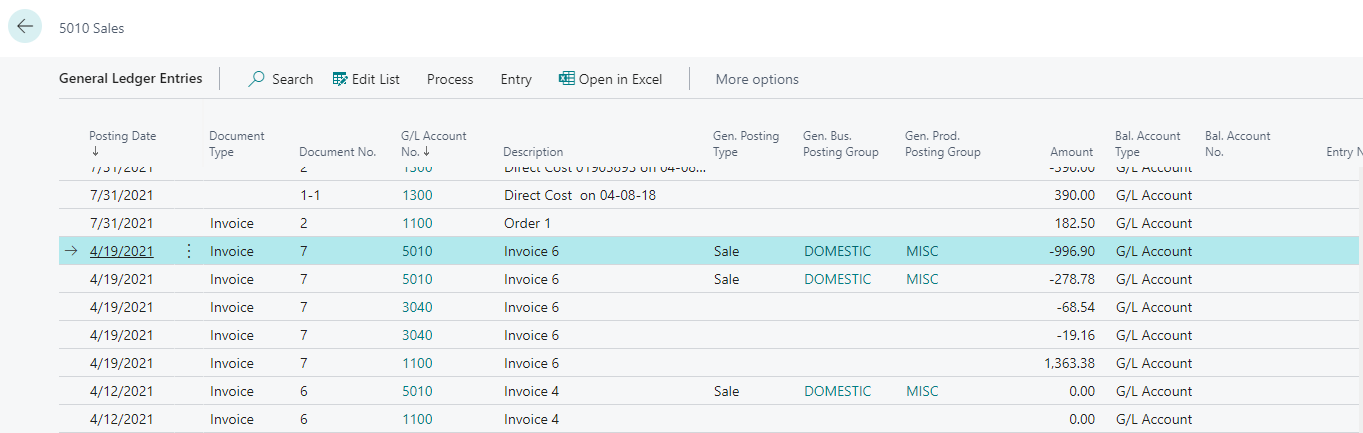Open account 3040 in the -19.16 row
Viewport: 1363px width, 433px height.
pyautogui.click(x=417, y=335)
